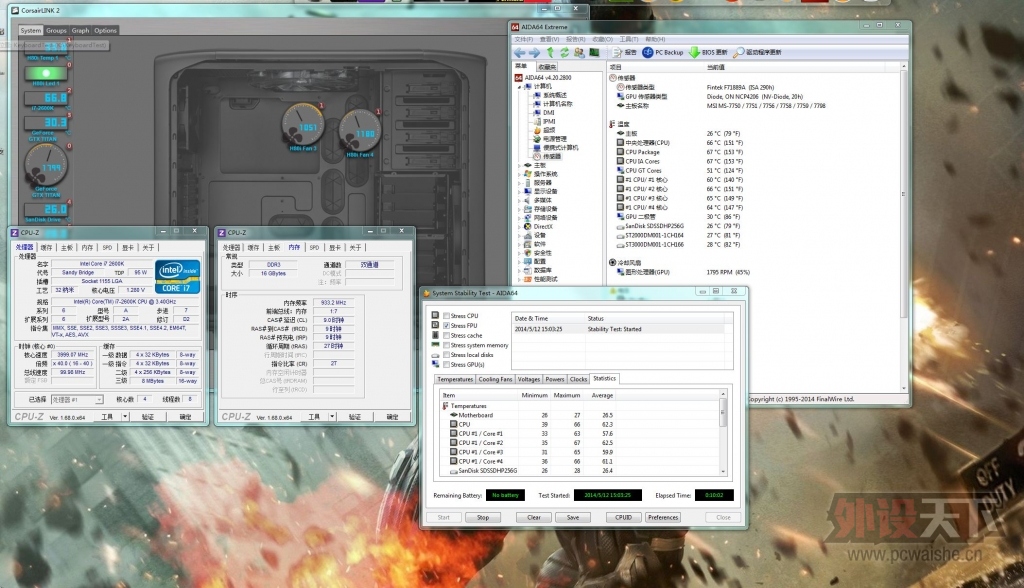Open the 处理器 #1 selection dropdown in CPU-Z
The image size is (1024, 588).
pos(99,399)
